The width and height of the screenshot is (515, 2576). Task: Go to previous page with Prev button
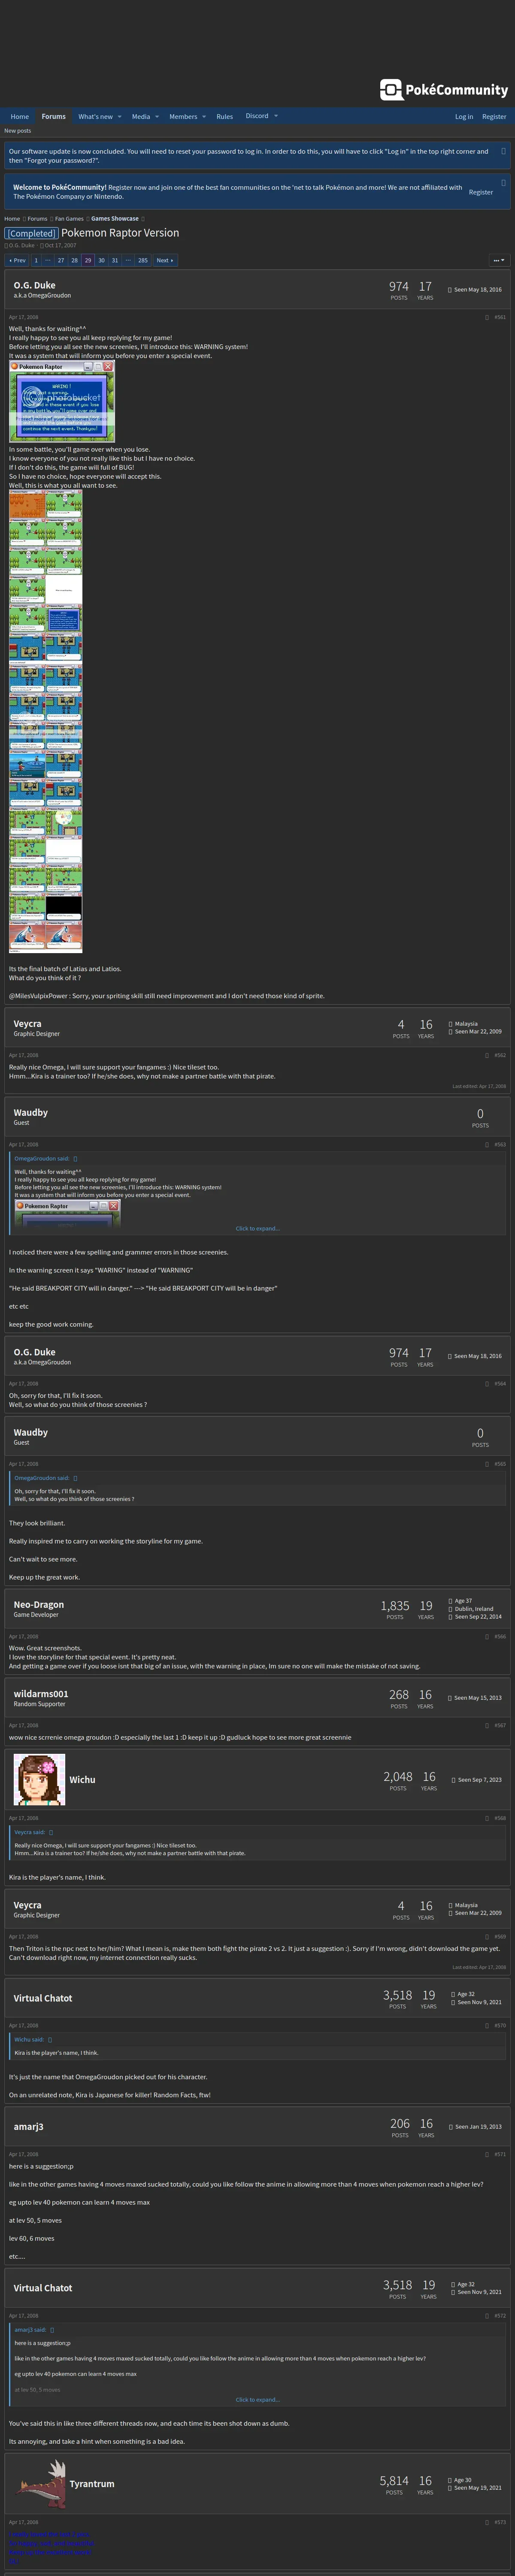17,260
